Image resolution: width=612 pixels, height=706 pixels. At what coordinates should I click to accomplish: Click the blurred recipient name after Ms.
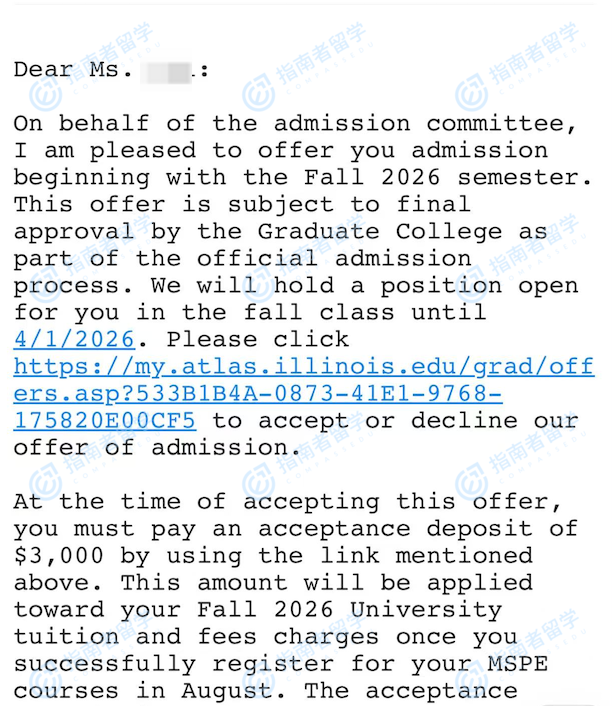pos(166,72)
